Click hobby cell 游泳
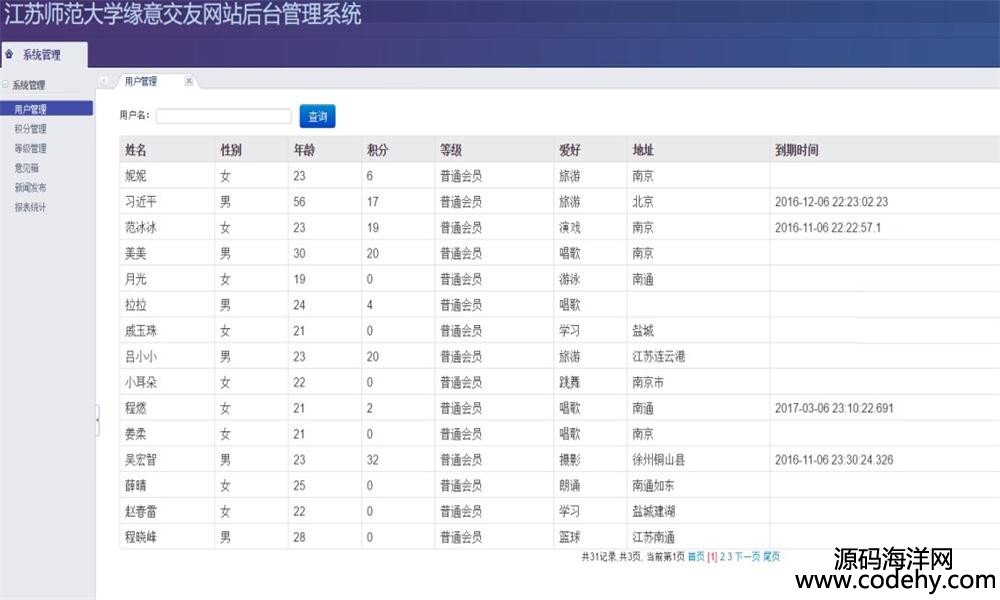1000x600 pixels. (x=570, y=279)
